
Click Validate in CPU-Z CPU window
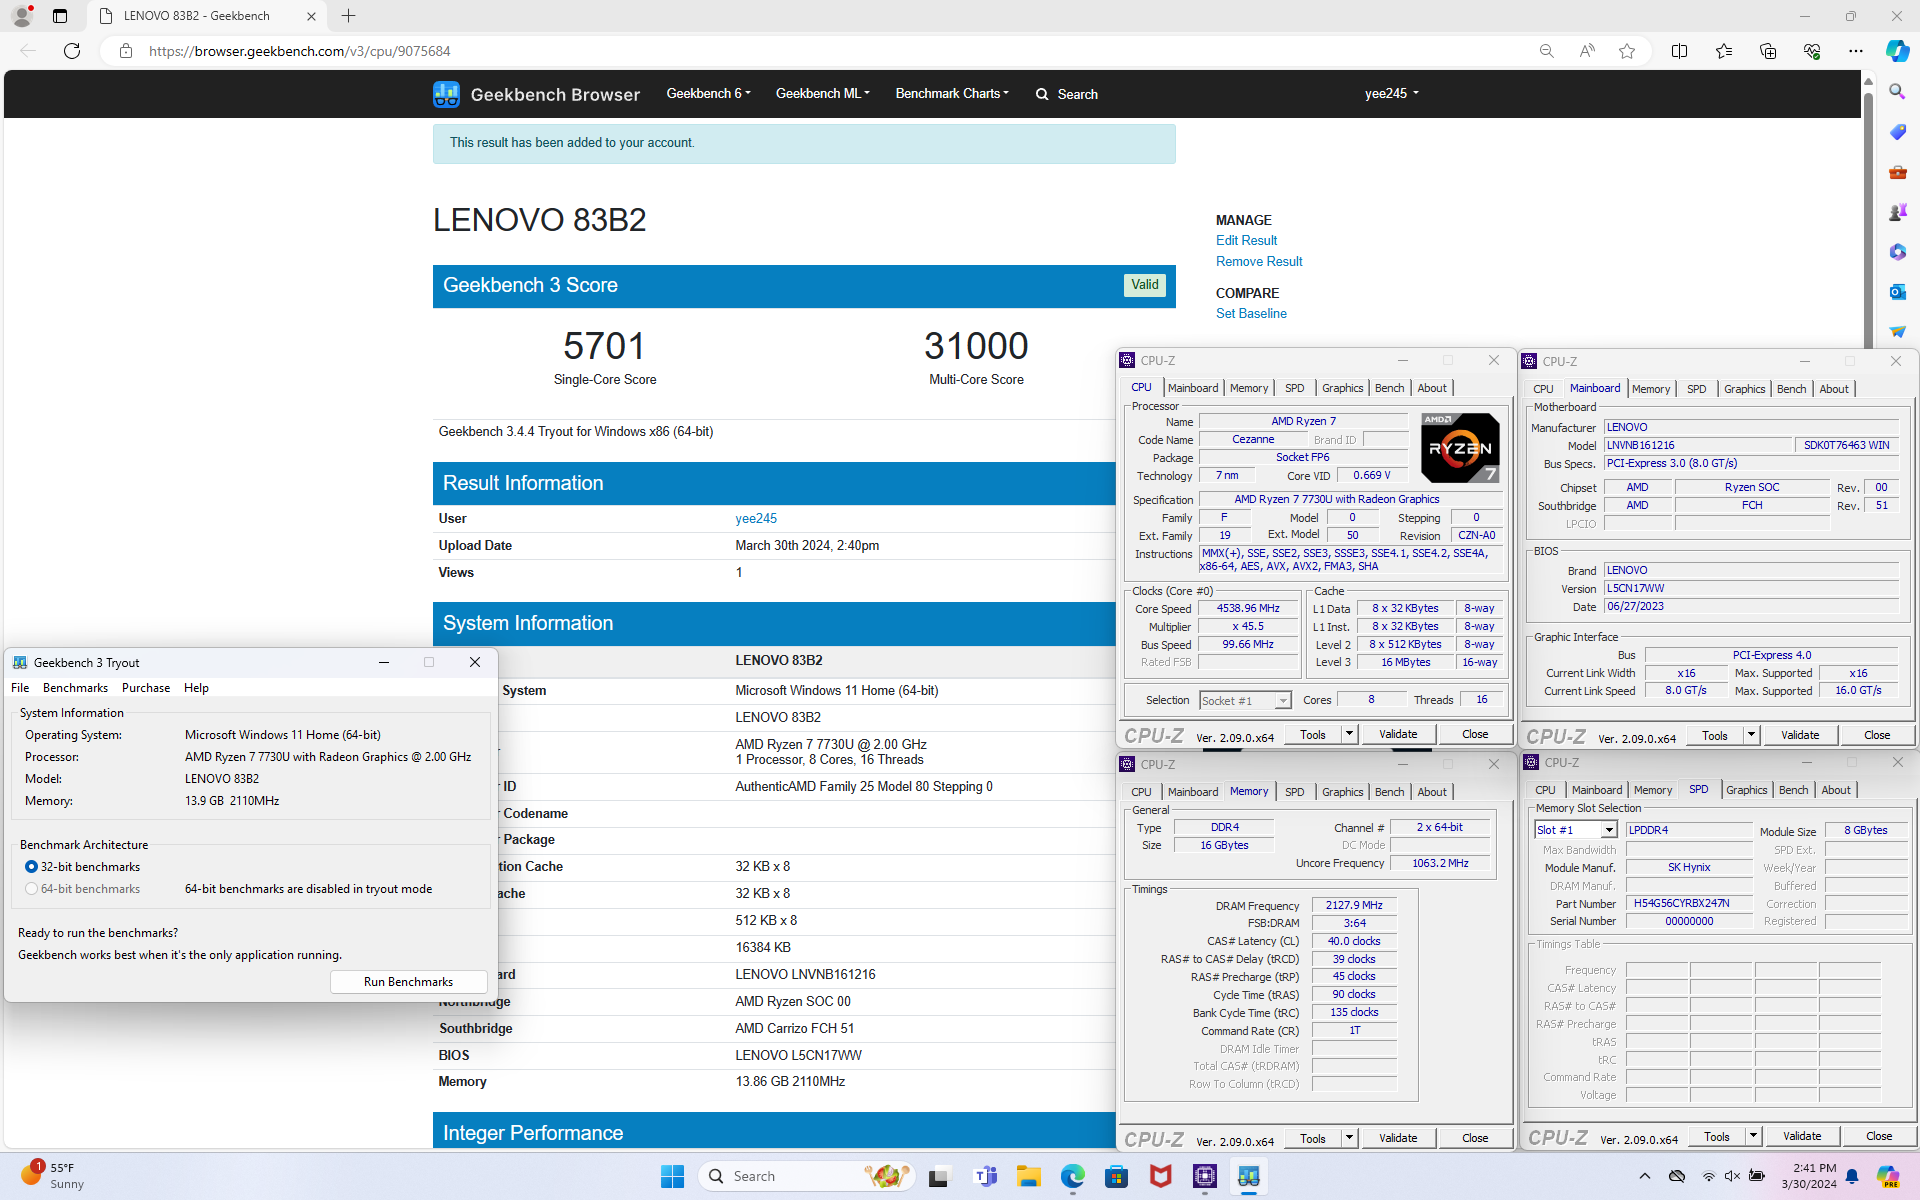click(x=1398, y=734)
